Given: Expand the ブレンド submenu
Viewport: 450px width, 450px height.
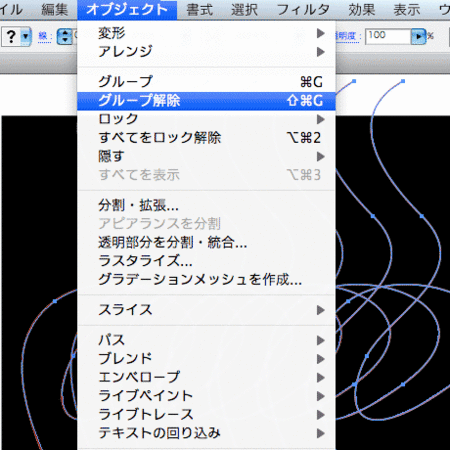Looking at the screenshot, I should pos(206,359).
